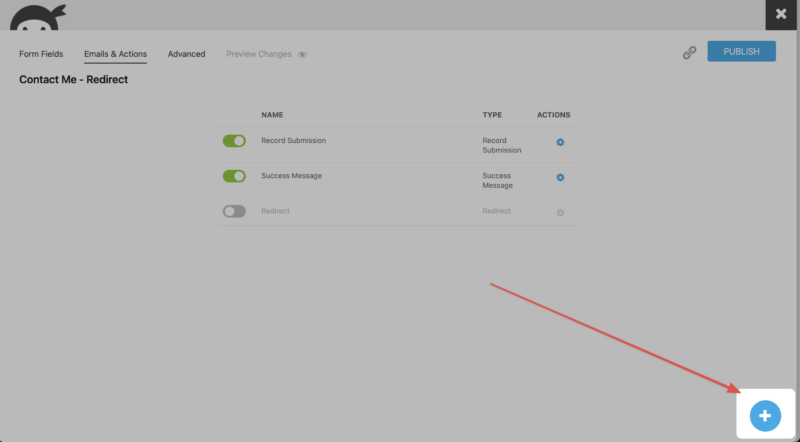
Task: Select the Success Message action row name
Action: tap(291, 176)
